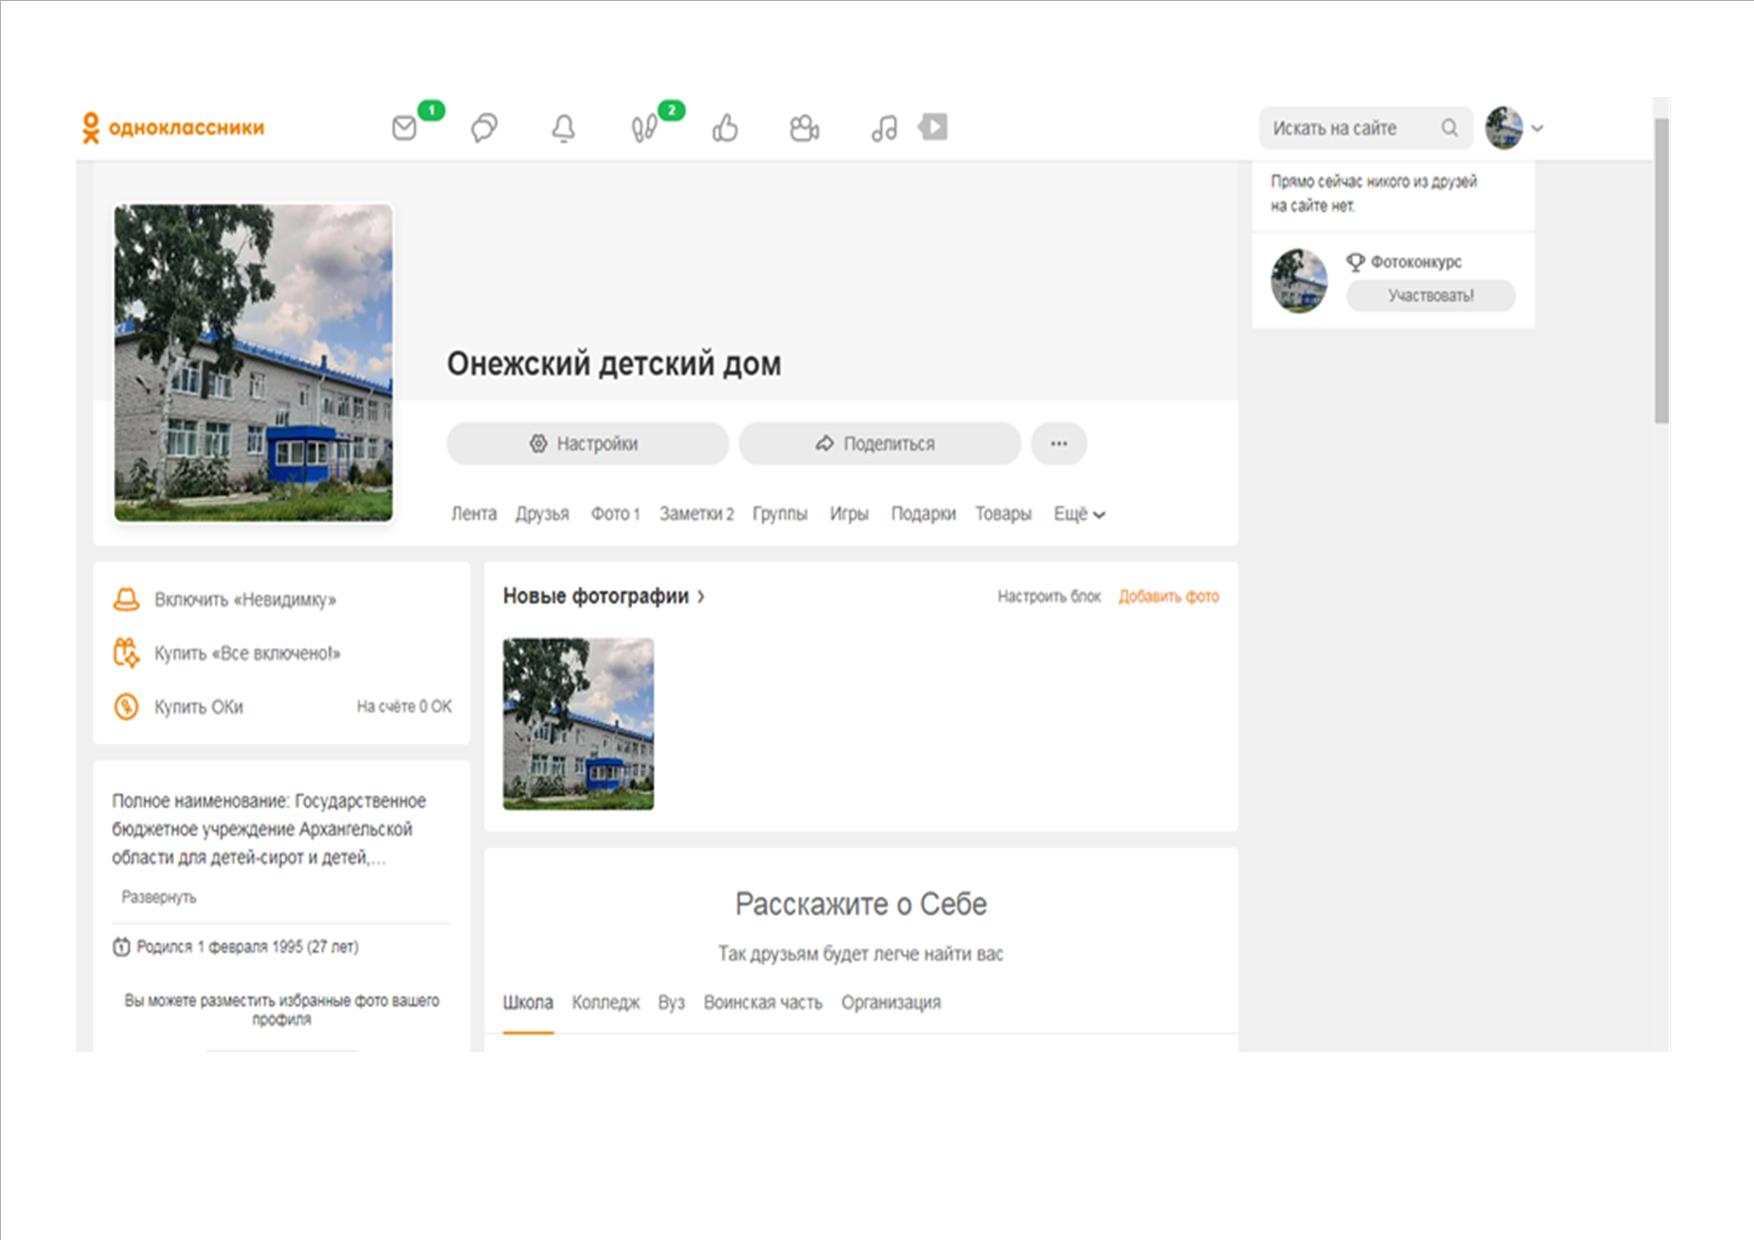1754x1240 pixels.
Task: Click the search magnifier icon
Action: point(1449,128)
